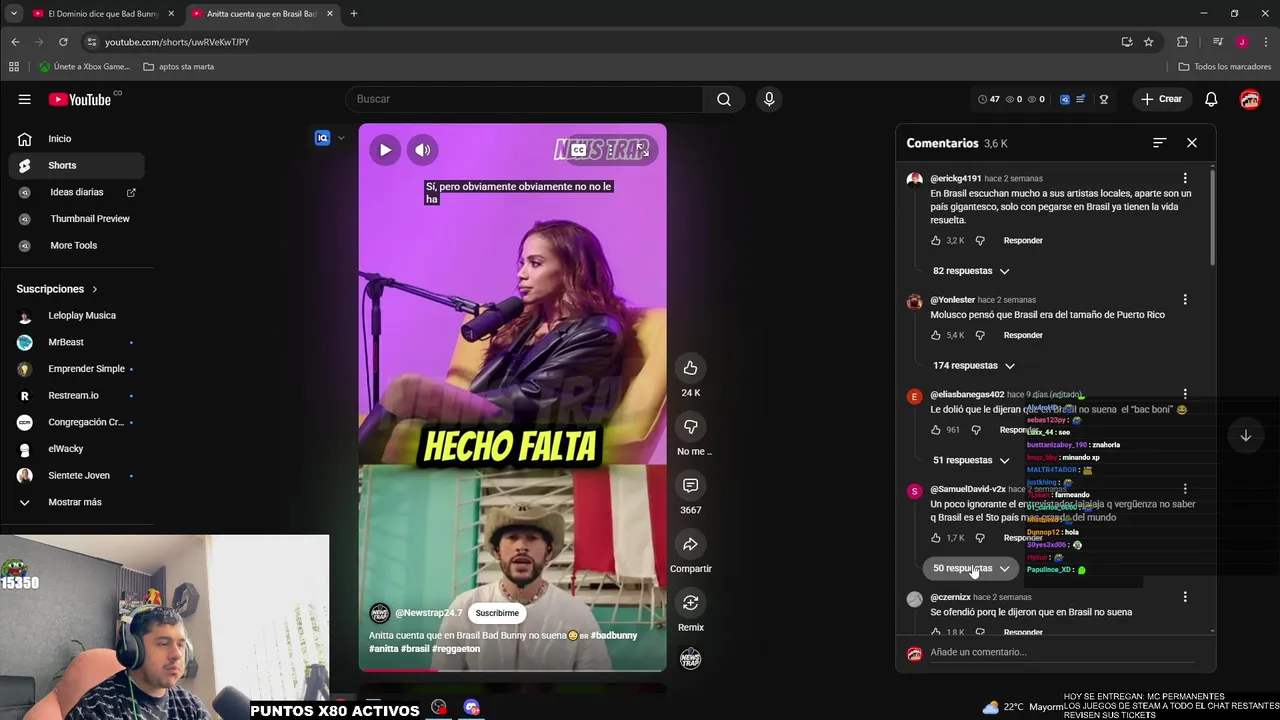Screen dimensions: 1280x720
Task: Dislike the Short
Action: pyautogui.click(x=690, y=427)
